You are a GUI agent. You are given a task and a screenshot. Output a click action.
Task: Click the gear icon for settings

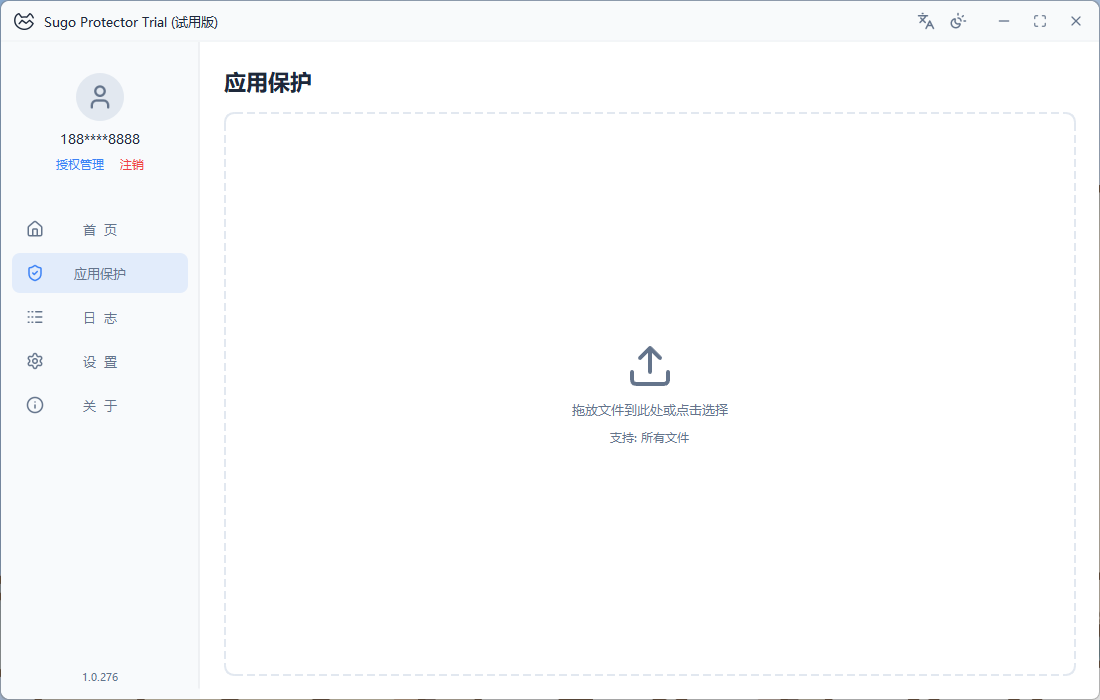(x=35, y=361)
